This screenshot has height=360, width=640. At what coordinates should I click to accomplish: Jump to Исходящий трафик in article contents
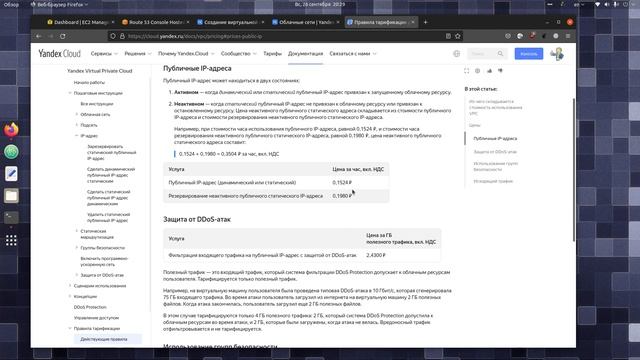(x=493, y=181)
